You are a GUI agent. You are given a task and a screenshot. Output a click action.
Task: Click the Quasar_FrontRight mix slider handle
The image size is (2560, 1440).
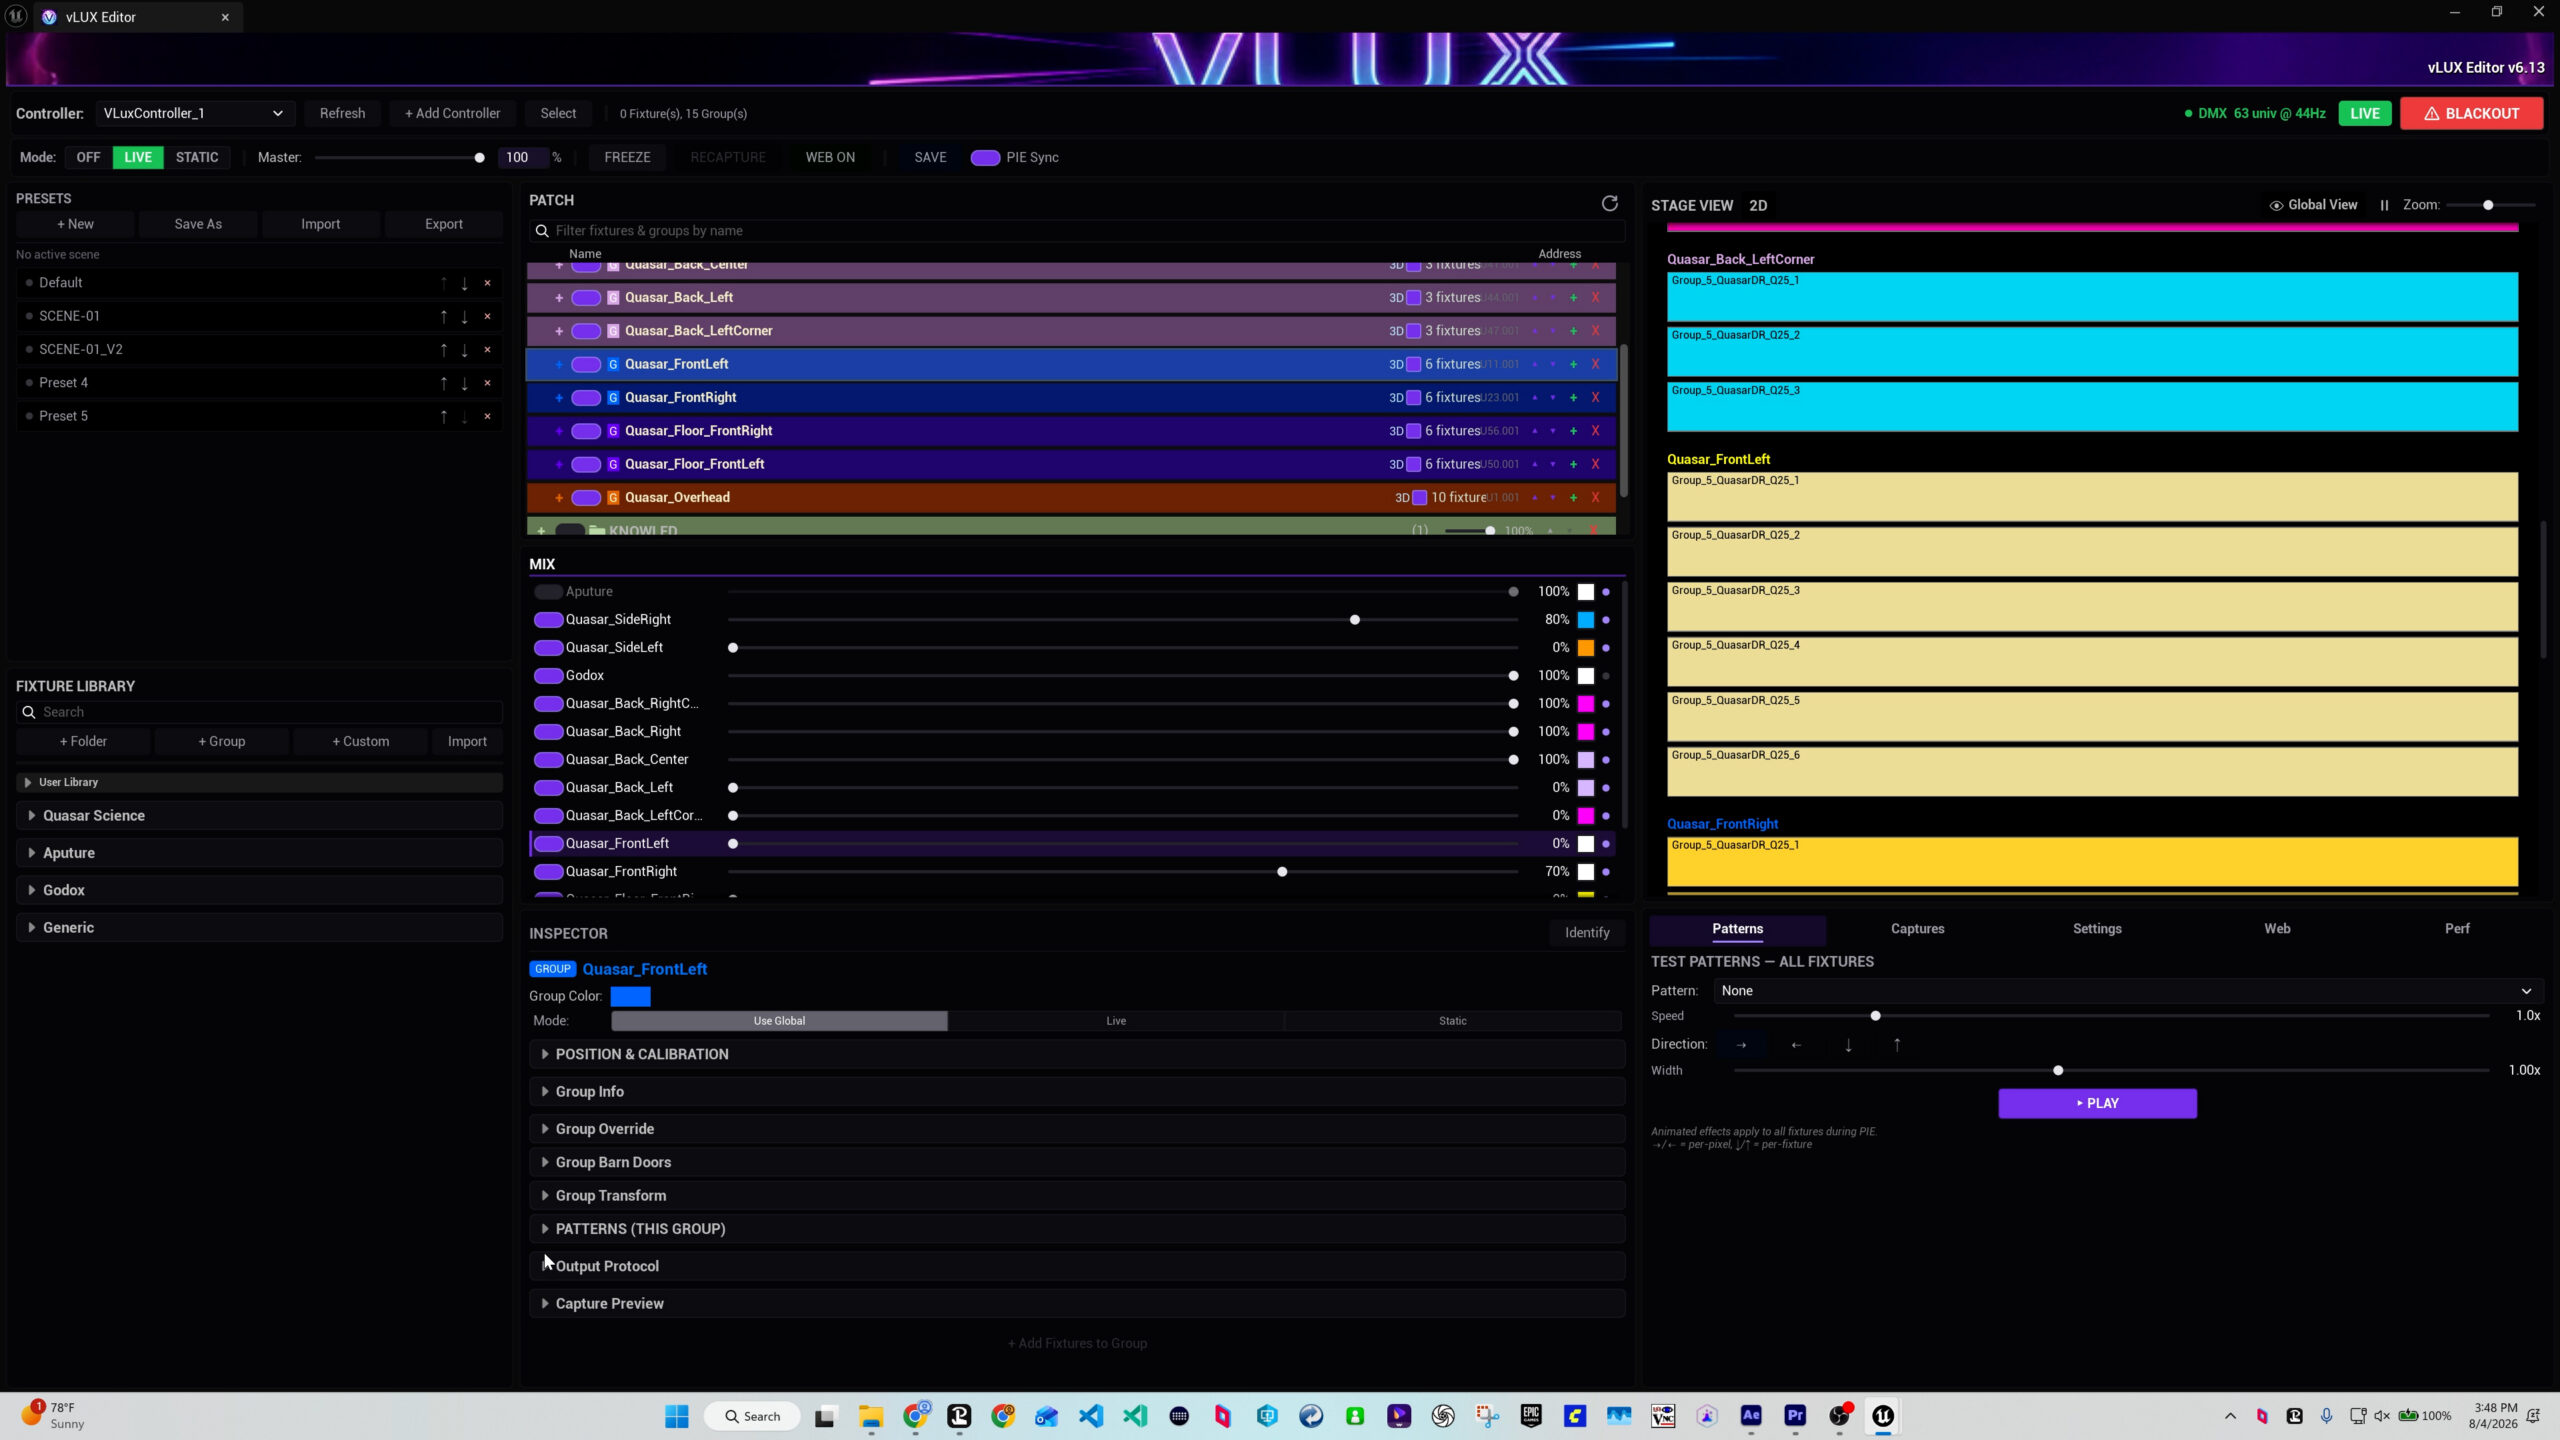[1282, 872]
